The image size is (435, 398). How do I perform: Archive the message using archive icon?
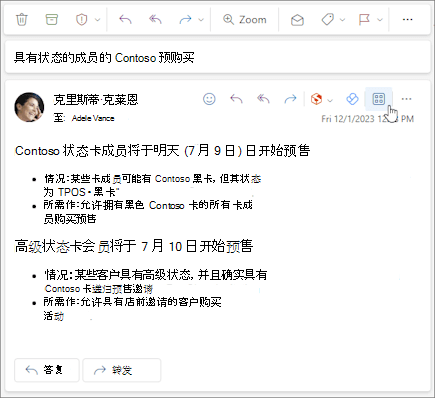51,19
